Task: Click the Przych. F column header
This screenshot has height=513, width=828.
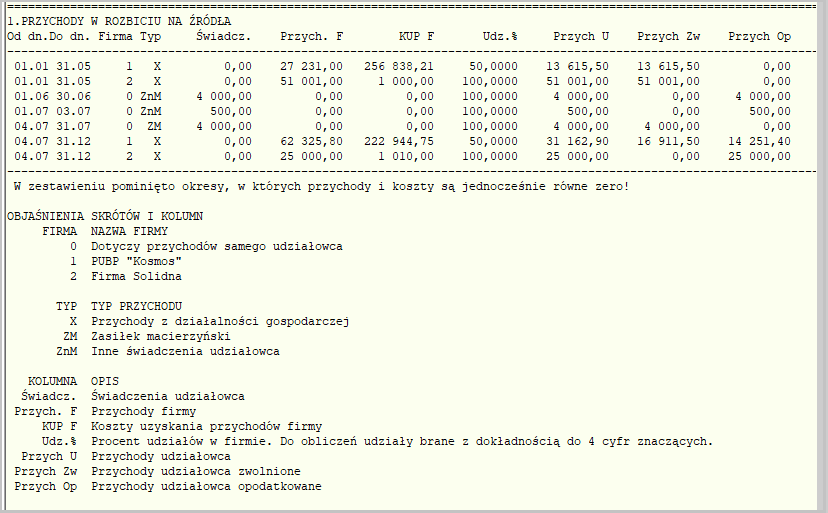Action: pyautogui.click(x=312, y=36)
